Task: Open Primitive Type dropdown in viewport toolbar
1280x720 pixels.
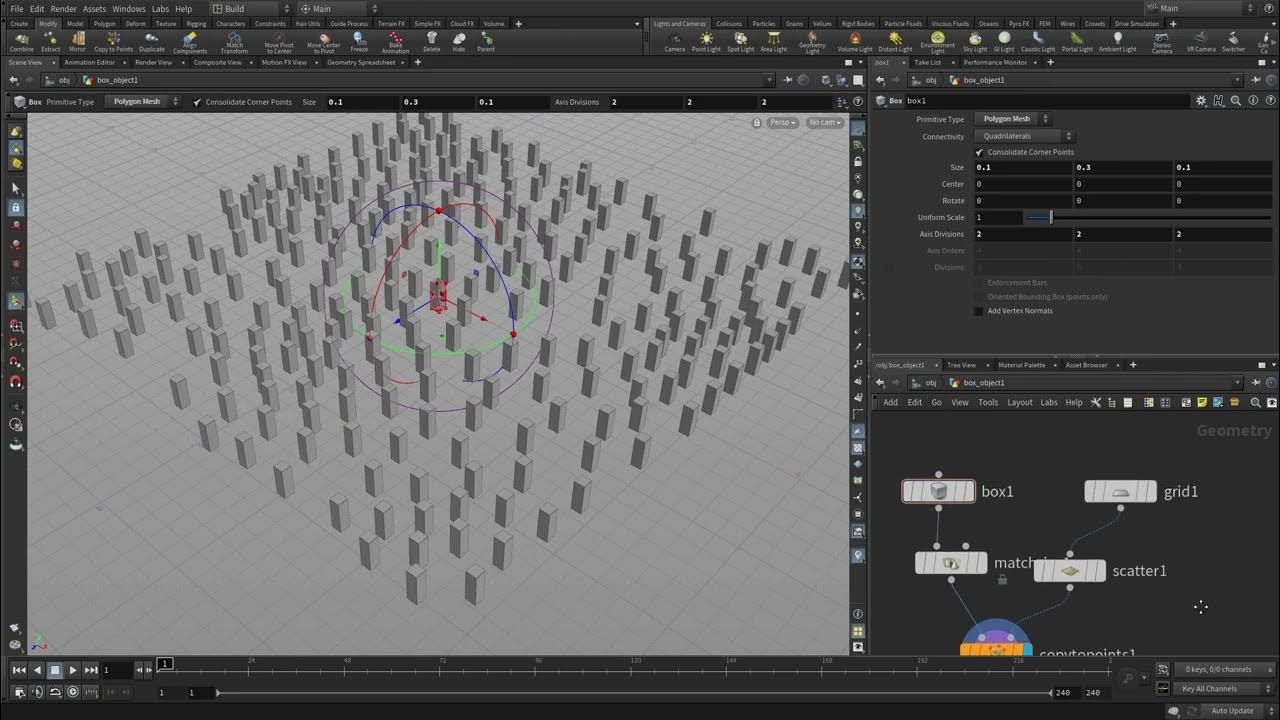Action: point(142,102)
